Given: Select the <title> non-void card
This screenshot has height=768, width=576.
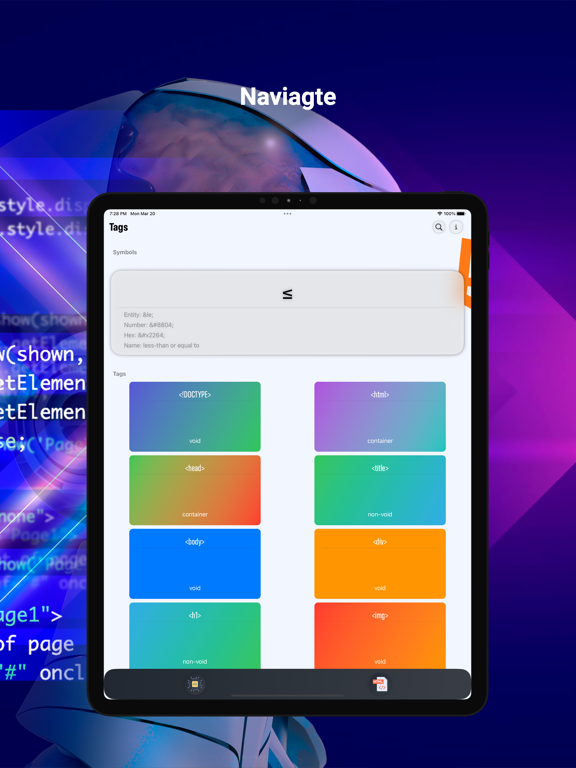Looking at the screenshot, I should pyautogui.click(x=380, y=490).
